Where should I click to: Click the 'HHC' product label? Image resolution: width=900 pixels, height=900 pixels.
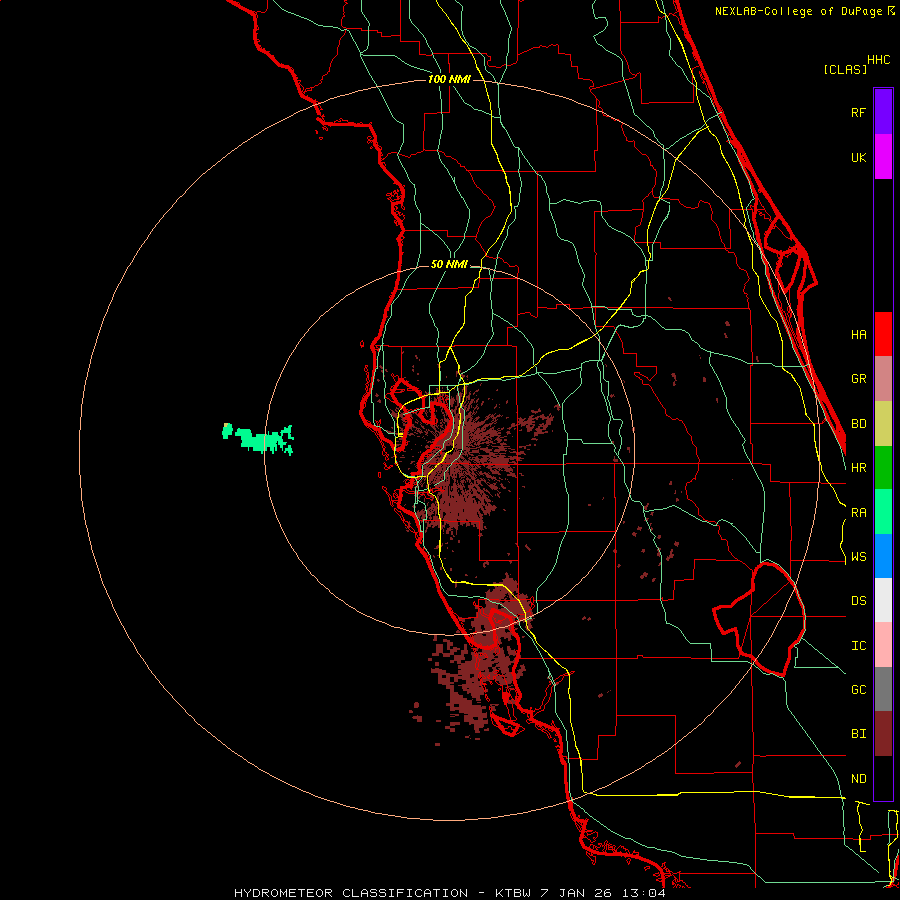pos(878,60)
